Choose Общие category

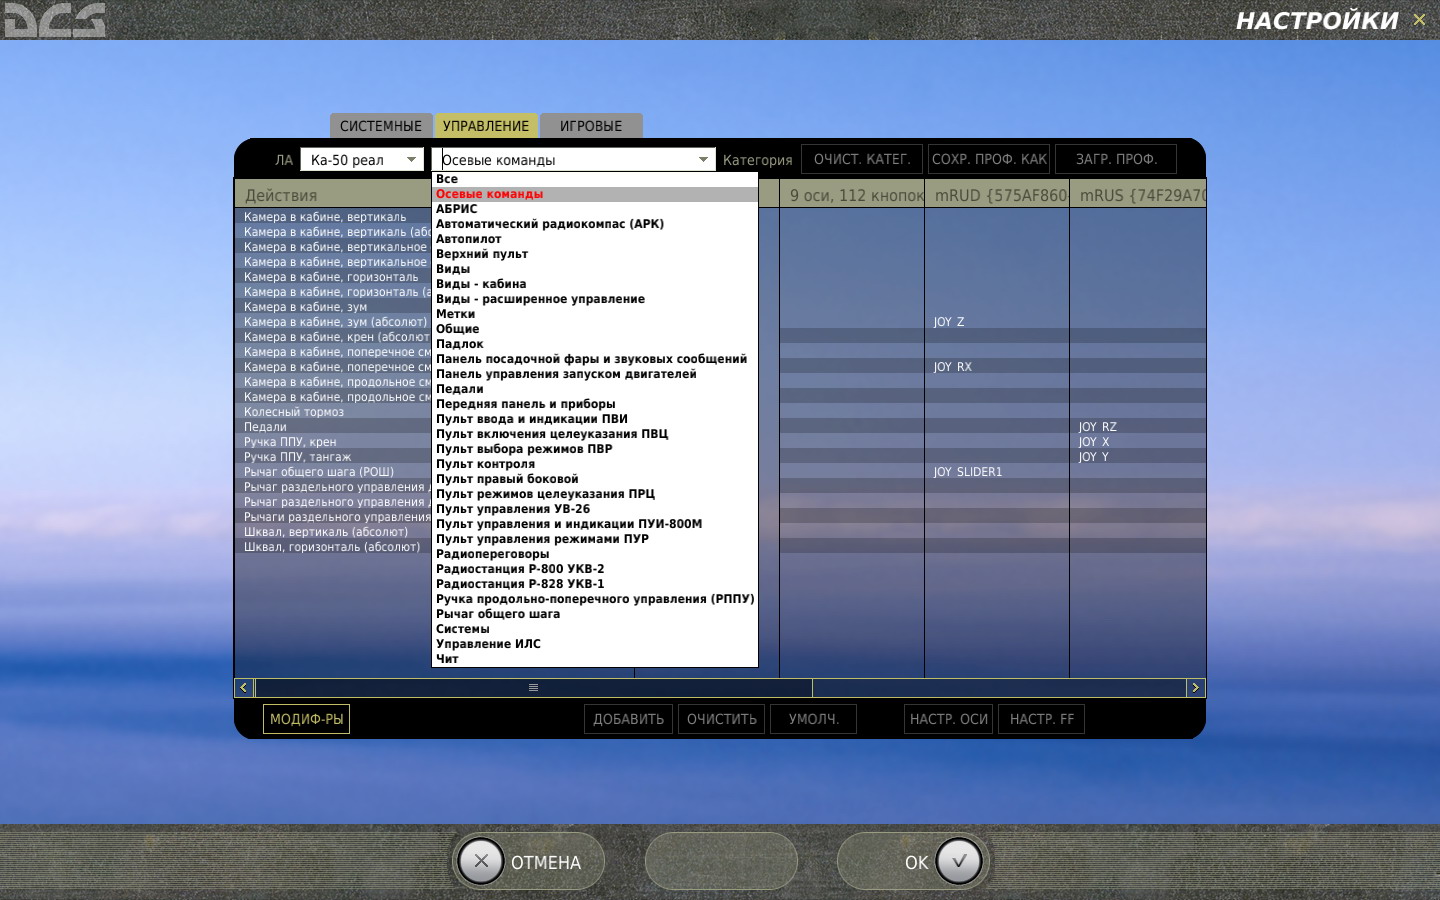(x=595, y=329)
